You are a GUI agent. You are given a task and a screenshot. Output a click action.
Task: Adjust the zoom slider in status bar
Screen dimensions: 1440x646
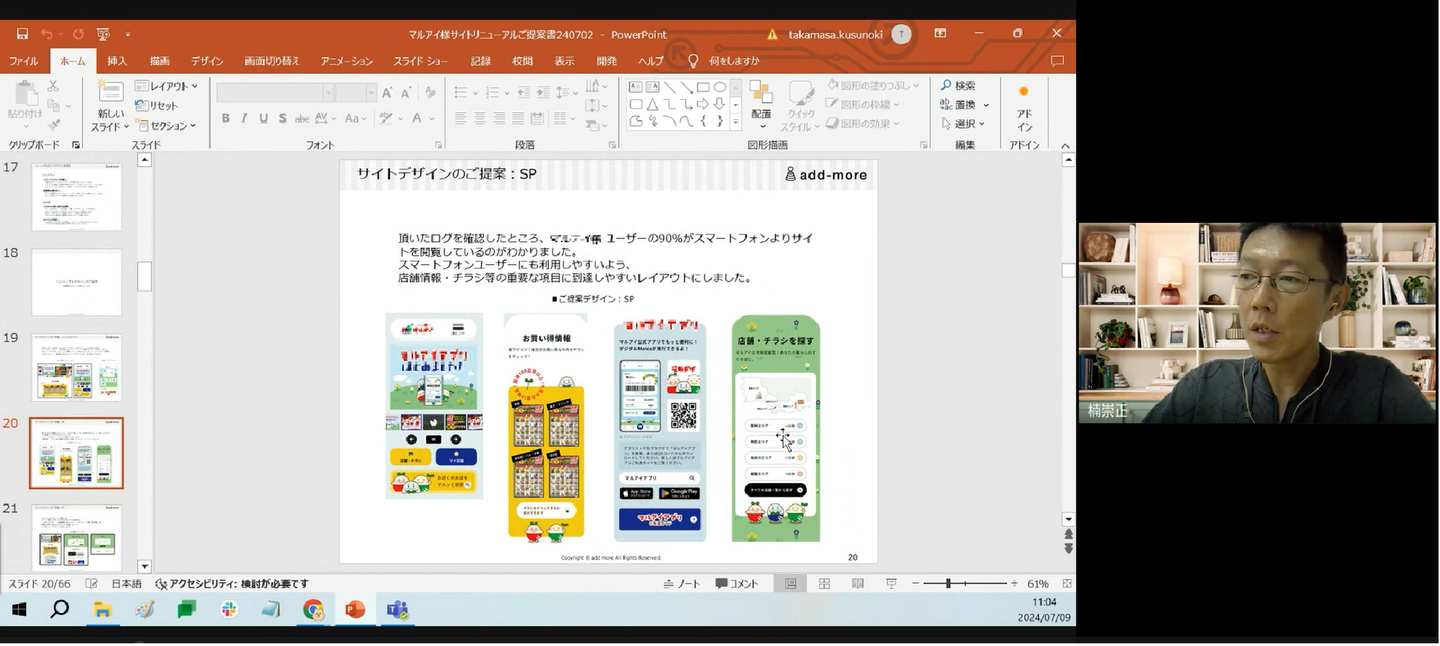pos(948,584)
